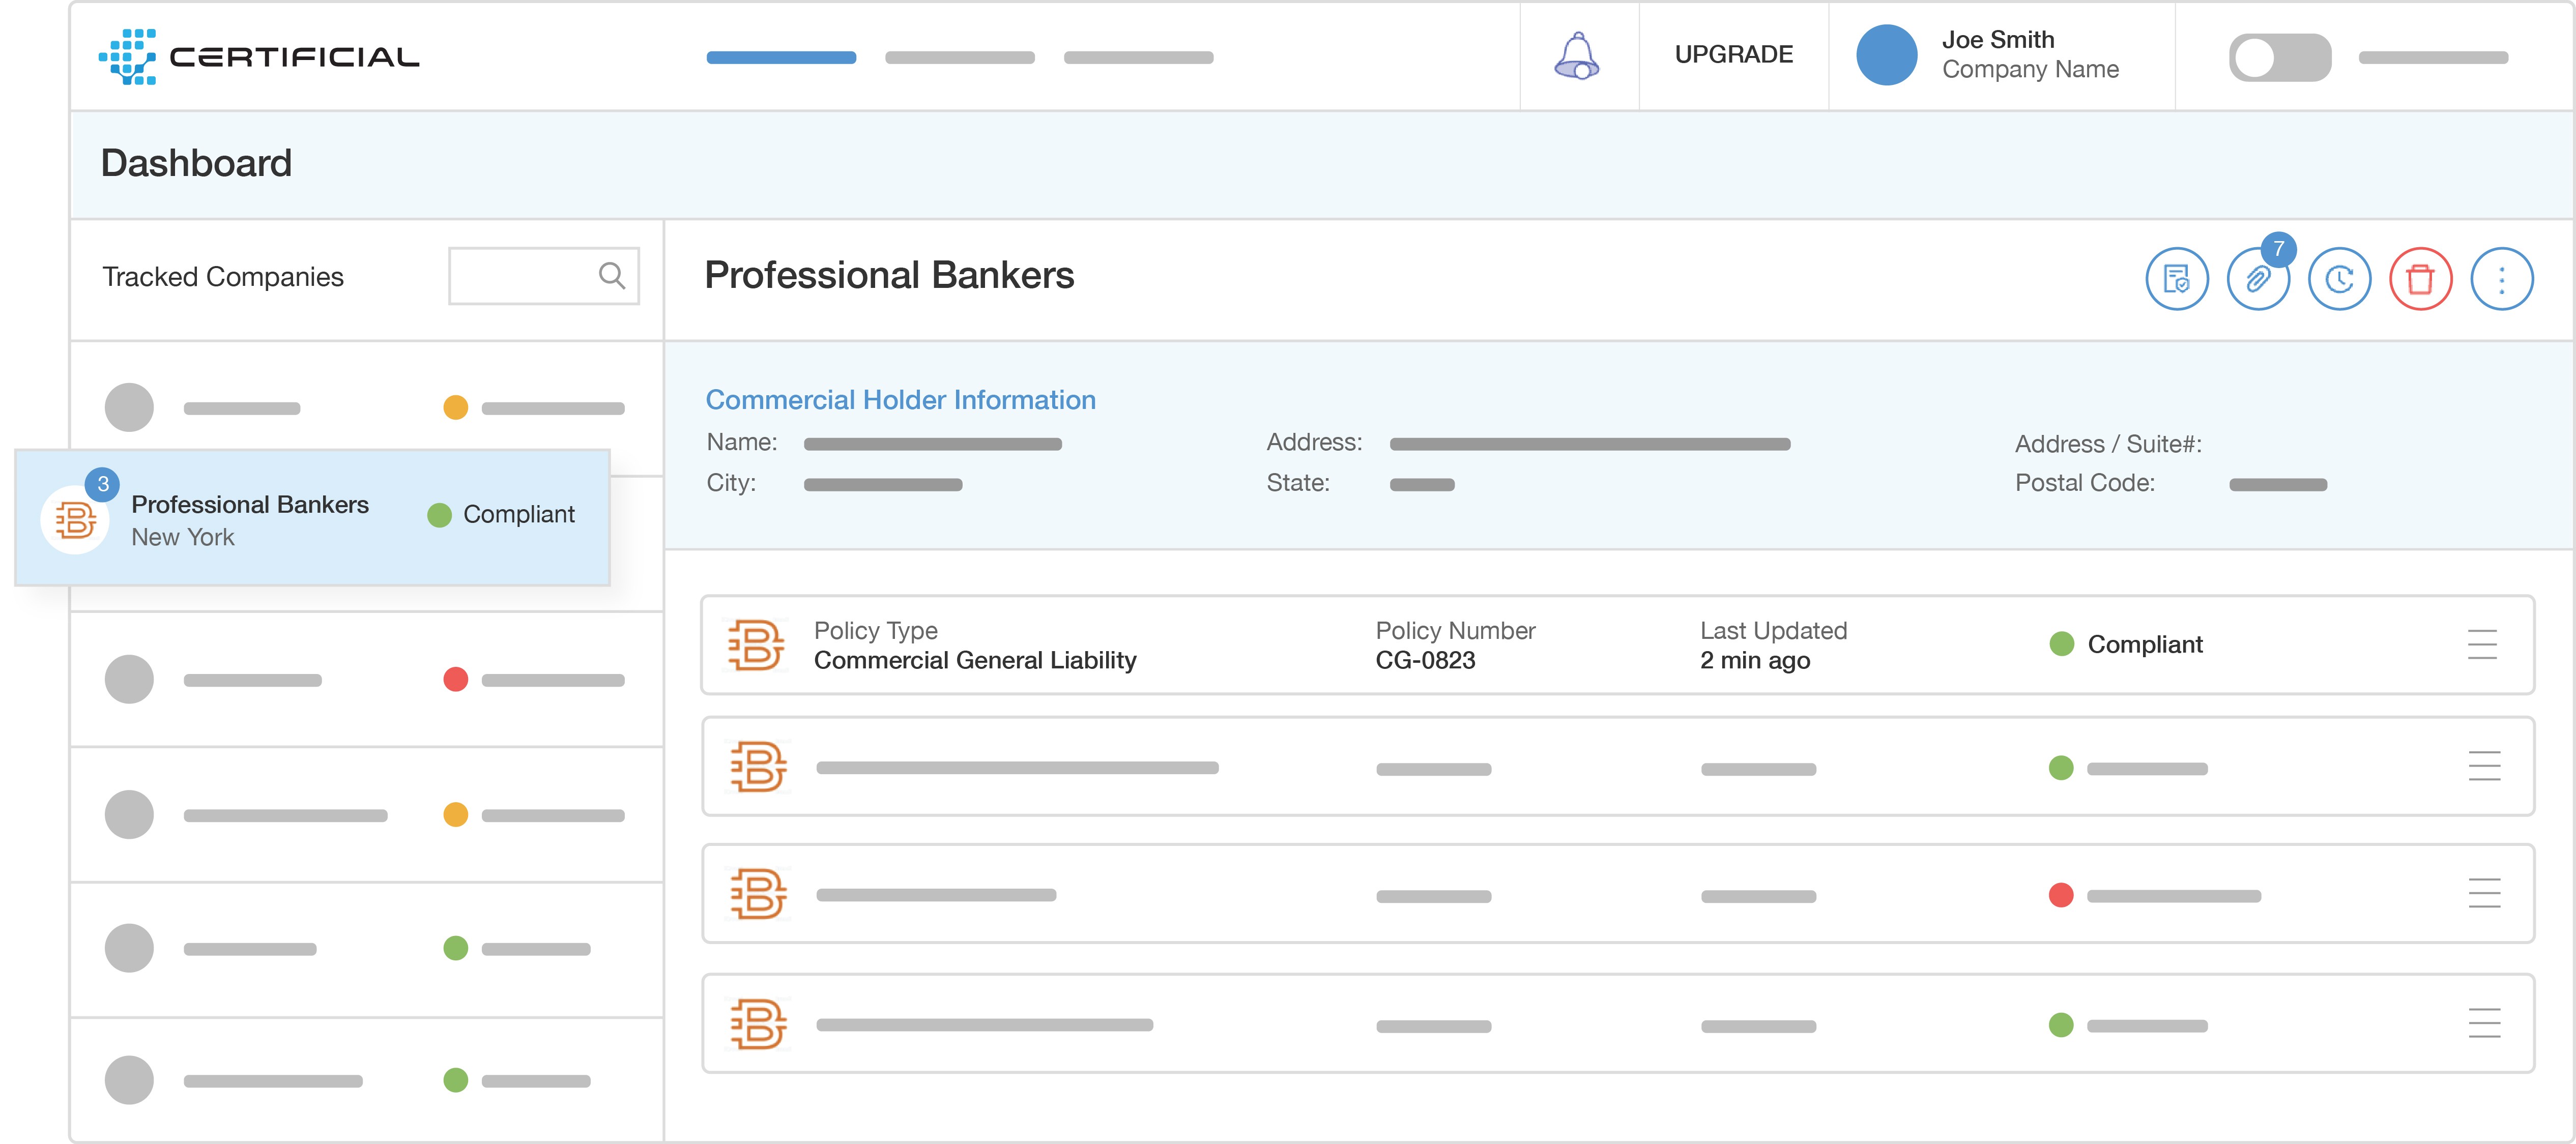Select the active blue navigation tab
Screen dimensions: 2576x1144
tap(781, 57)
